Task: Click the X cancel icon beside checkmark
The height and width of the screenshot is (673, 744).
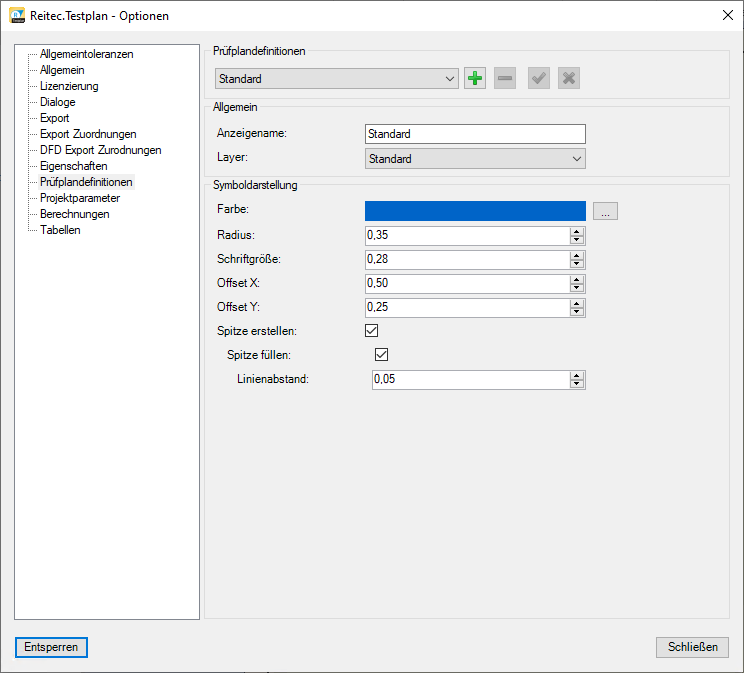Action: point(569,79)
